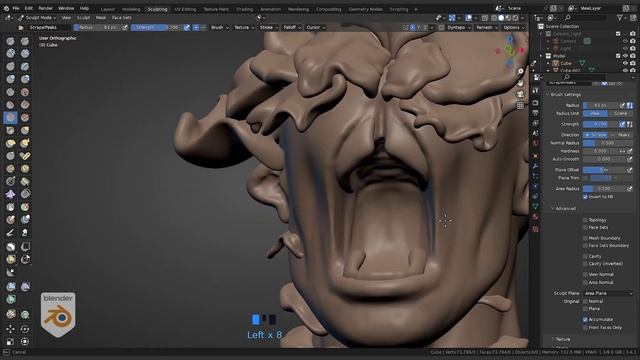Click the viewport pan hand gizmo
This screenshot has width=640, height=360.
click(520, 83)
